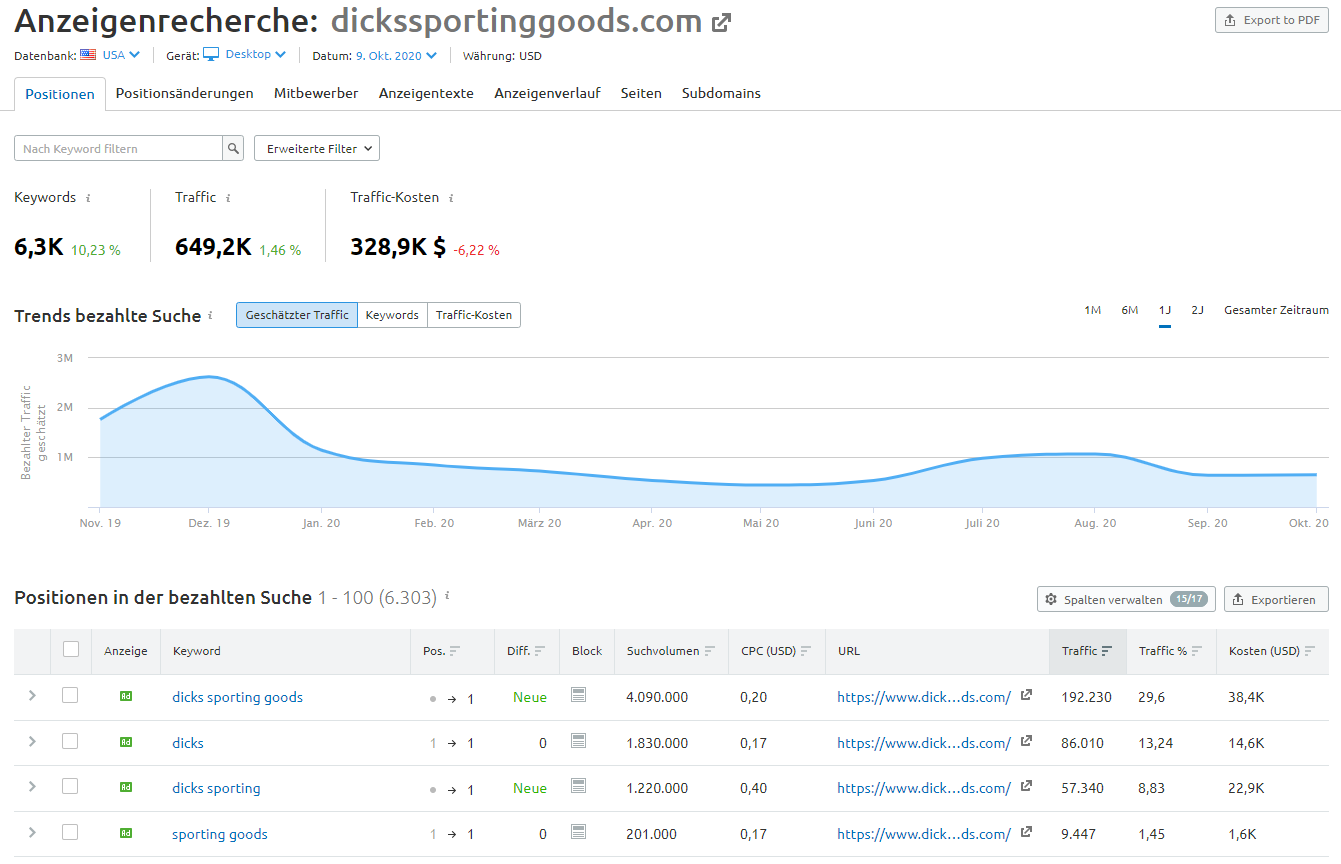Click Spalten verwalten button
The height and width of the screenshot is (864, 1341).
(1126, 599)
